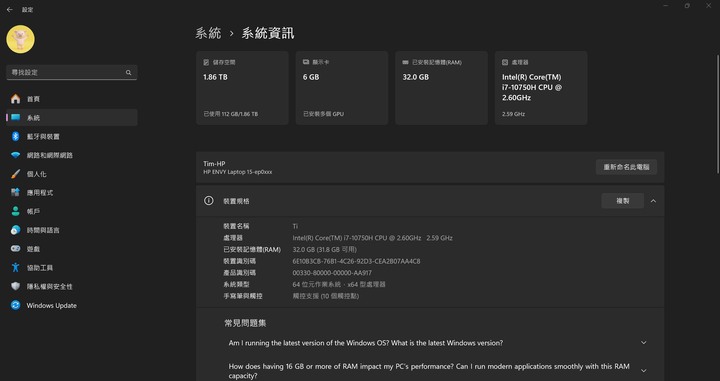Screen dimensions: 720x381
Task: Open the Intel Core i7-10750H processor tile
Action: 541,88
